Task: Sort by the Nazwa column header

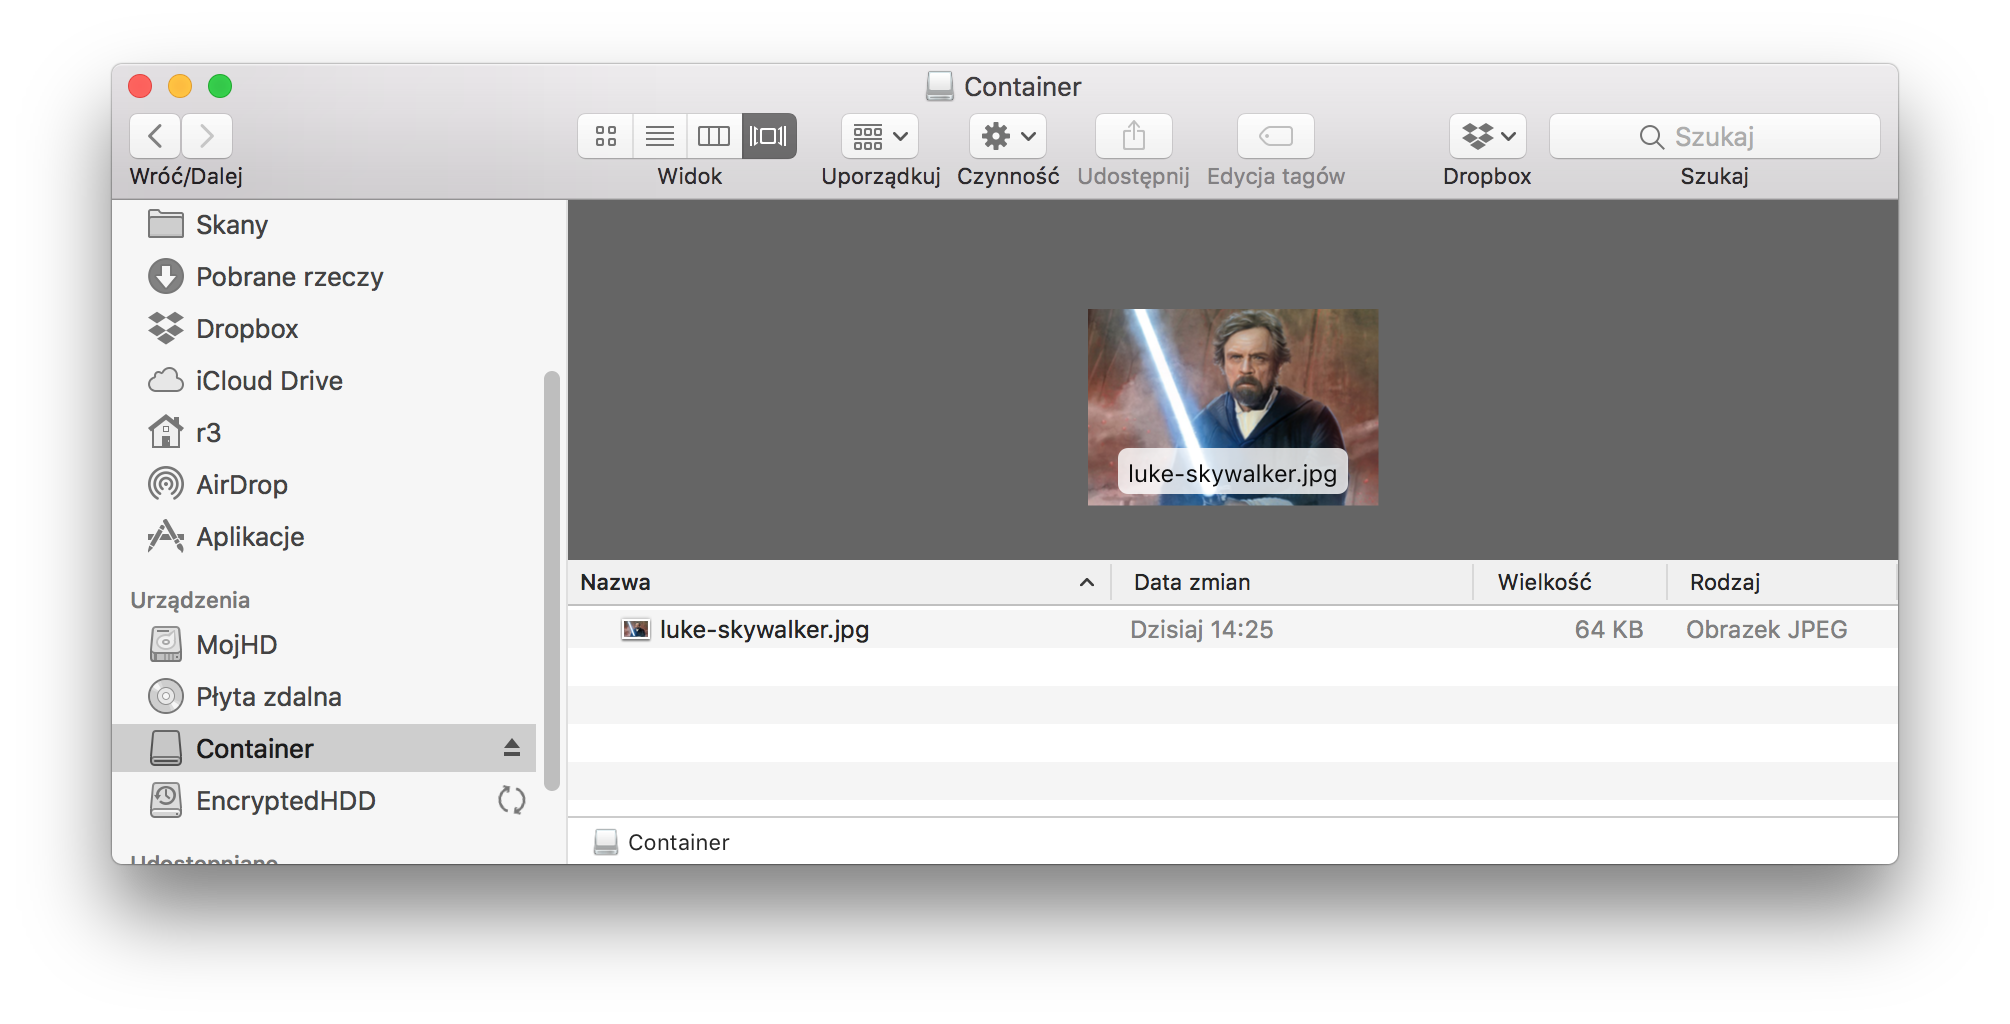Action: [x=839, y=582]
